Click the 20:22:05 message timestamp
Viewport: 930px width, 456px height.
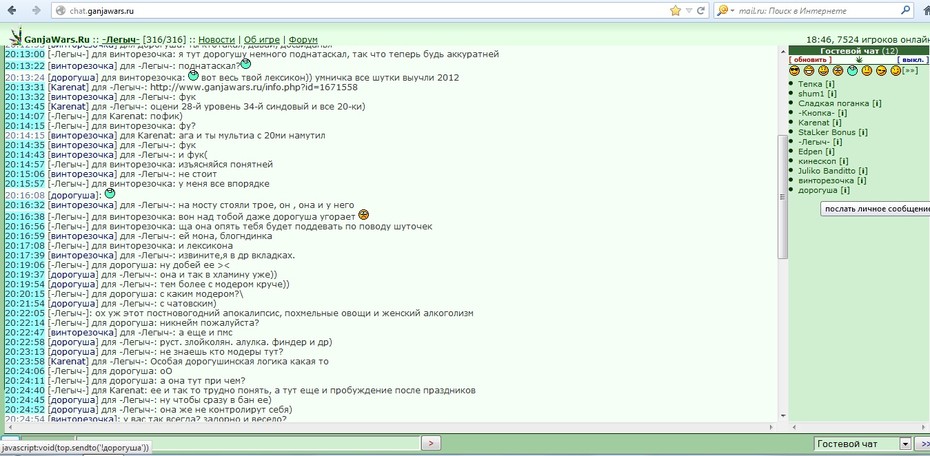pos(24,313)
